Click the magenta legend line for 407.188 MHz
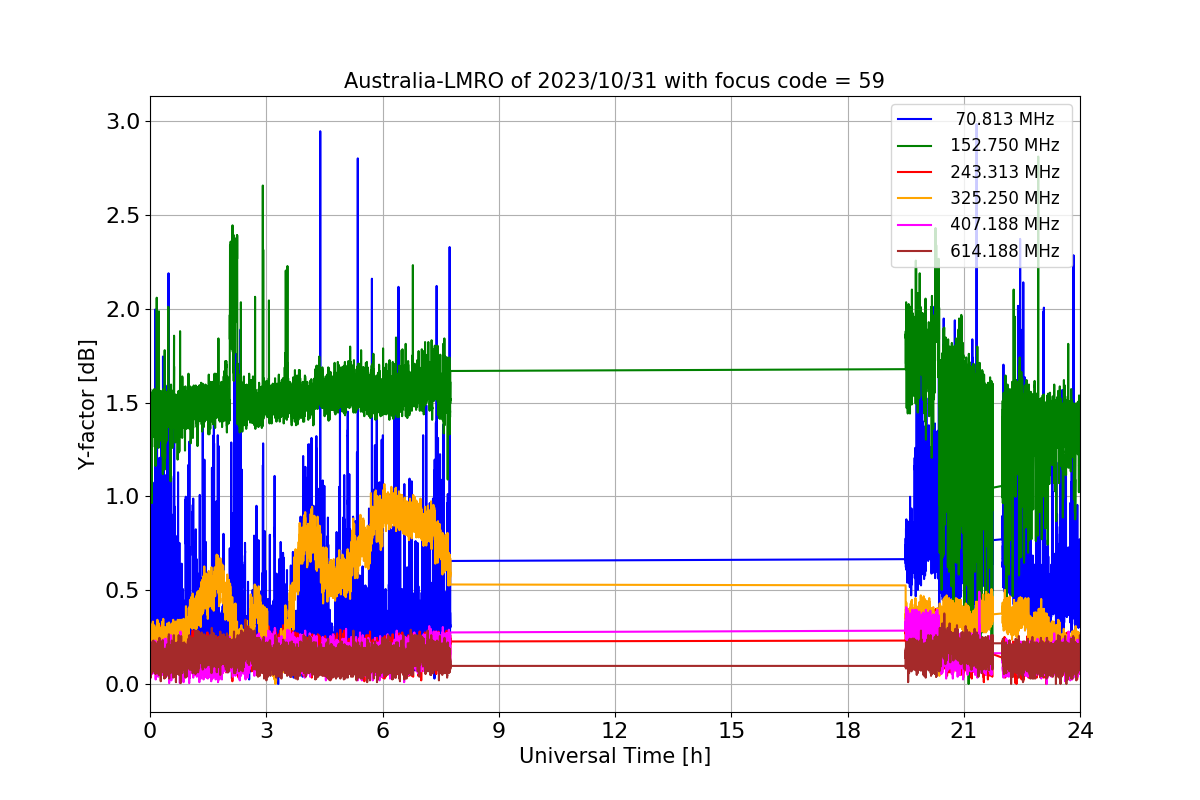This screenshot has height=800, width=1200. click(915, 225)
